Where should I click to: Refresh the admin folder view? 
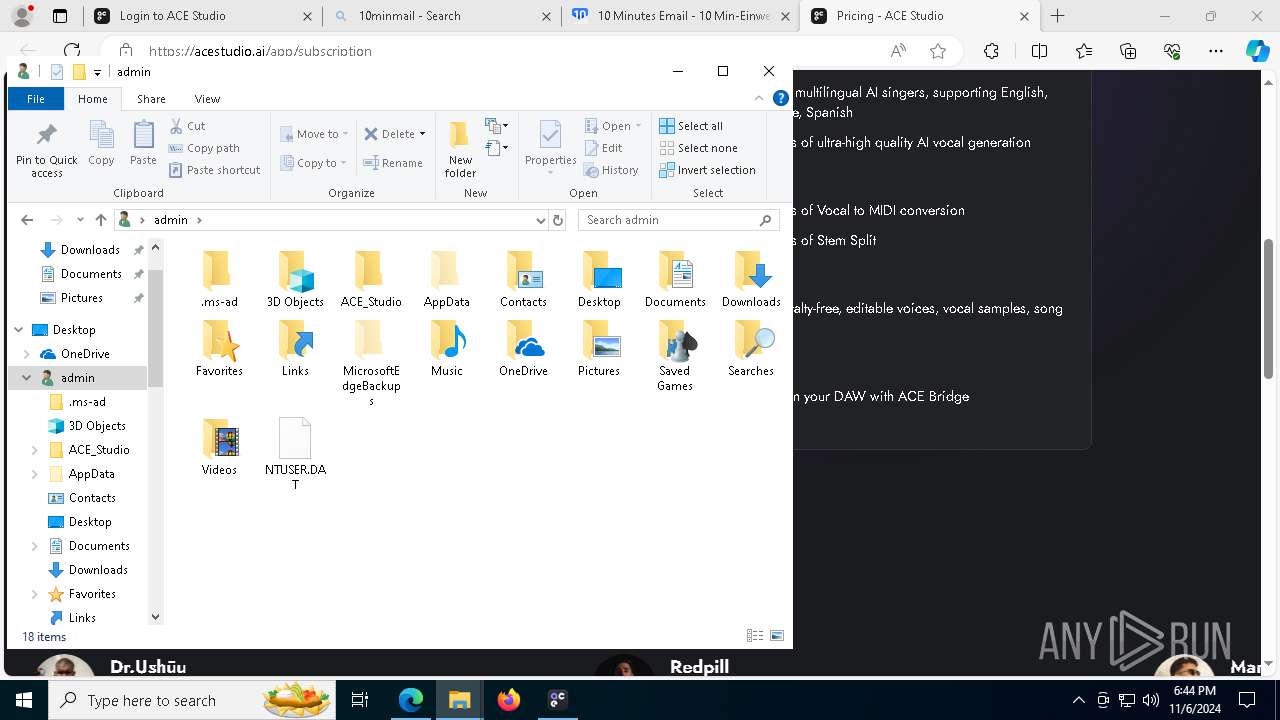coord(558,220)
